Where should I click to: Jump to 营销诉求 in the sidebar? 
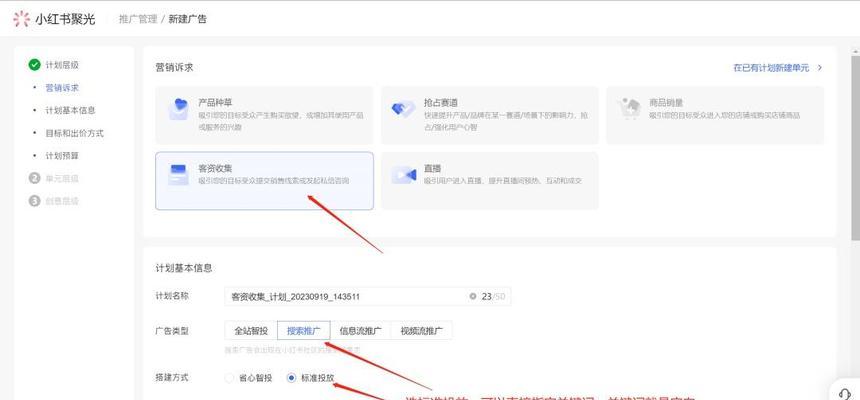62,88
